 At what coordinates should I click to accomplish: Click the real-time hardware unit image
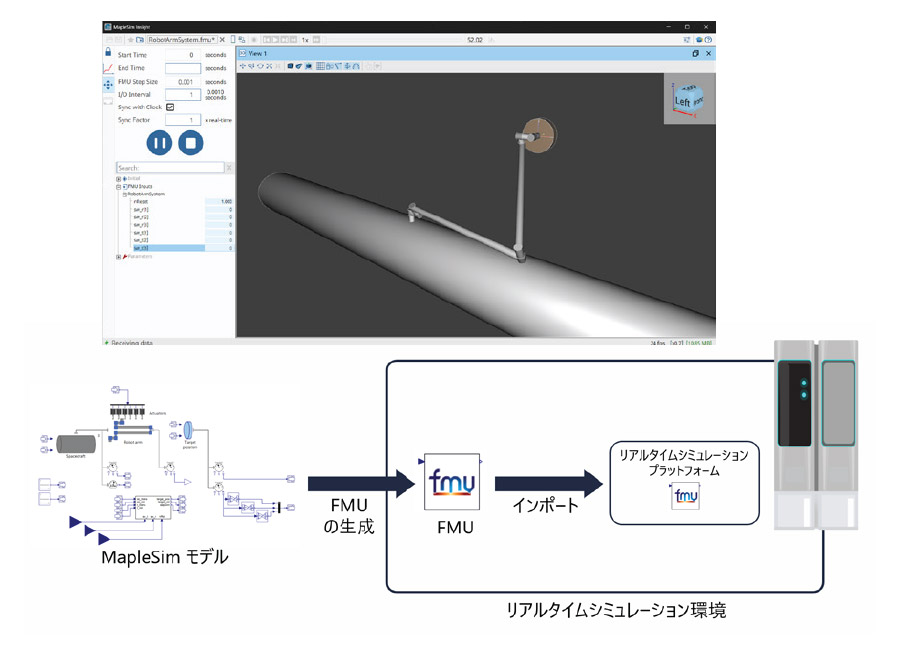click(x=816, y=434)
